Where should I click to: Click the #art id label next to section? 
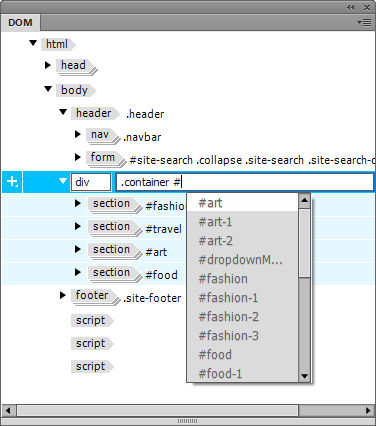[156, 252]
